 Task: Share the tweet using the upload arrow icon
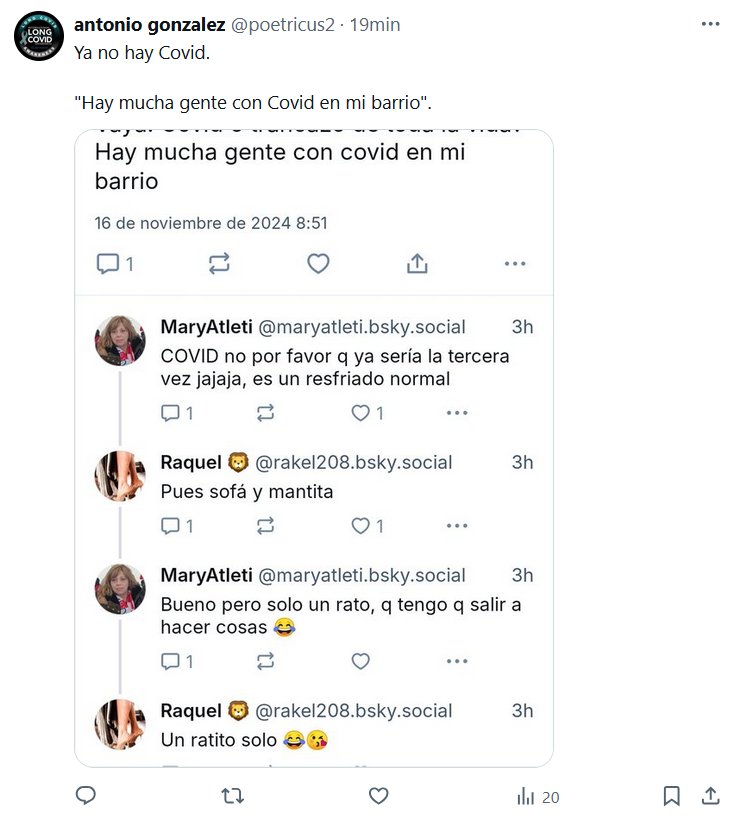710,796
